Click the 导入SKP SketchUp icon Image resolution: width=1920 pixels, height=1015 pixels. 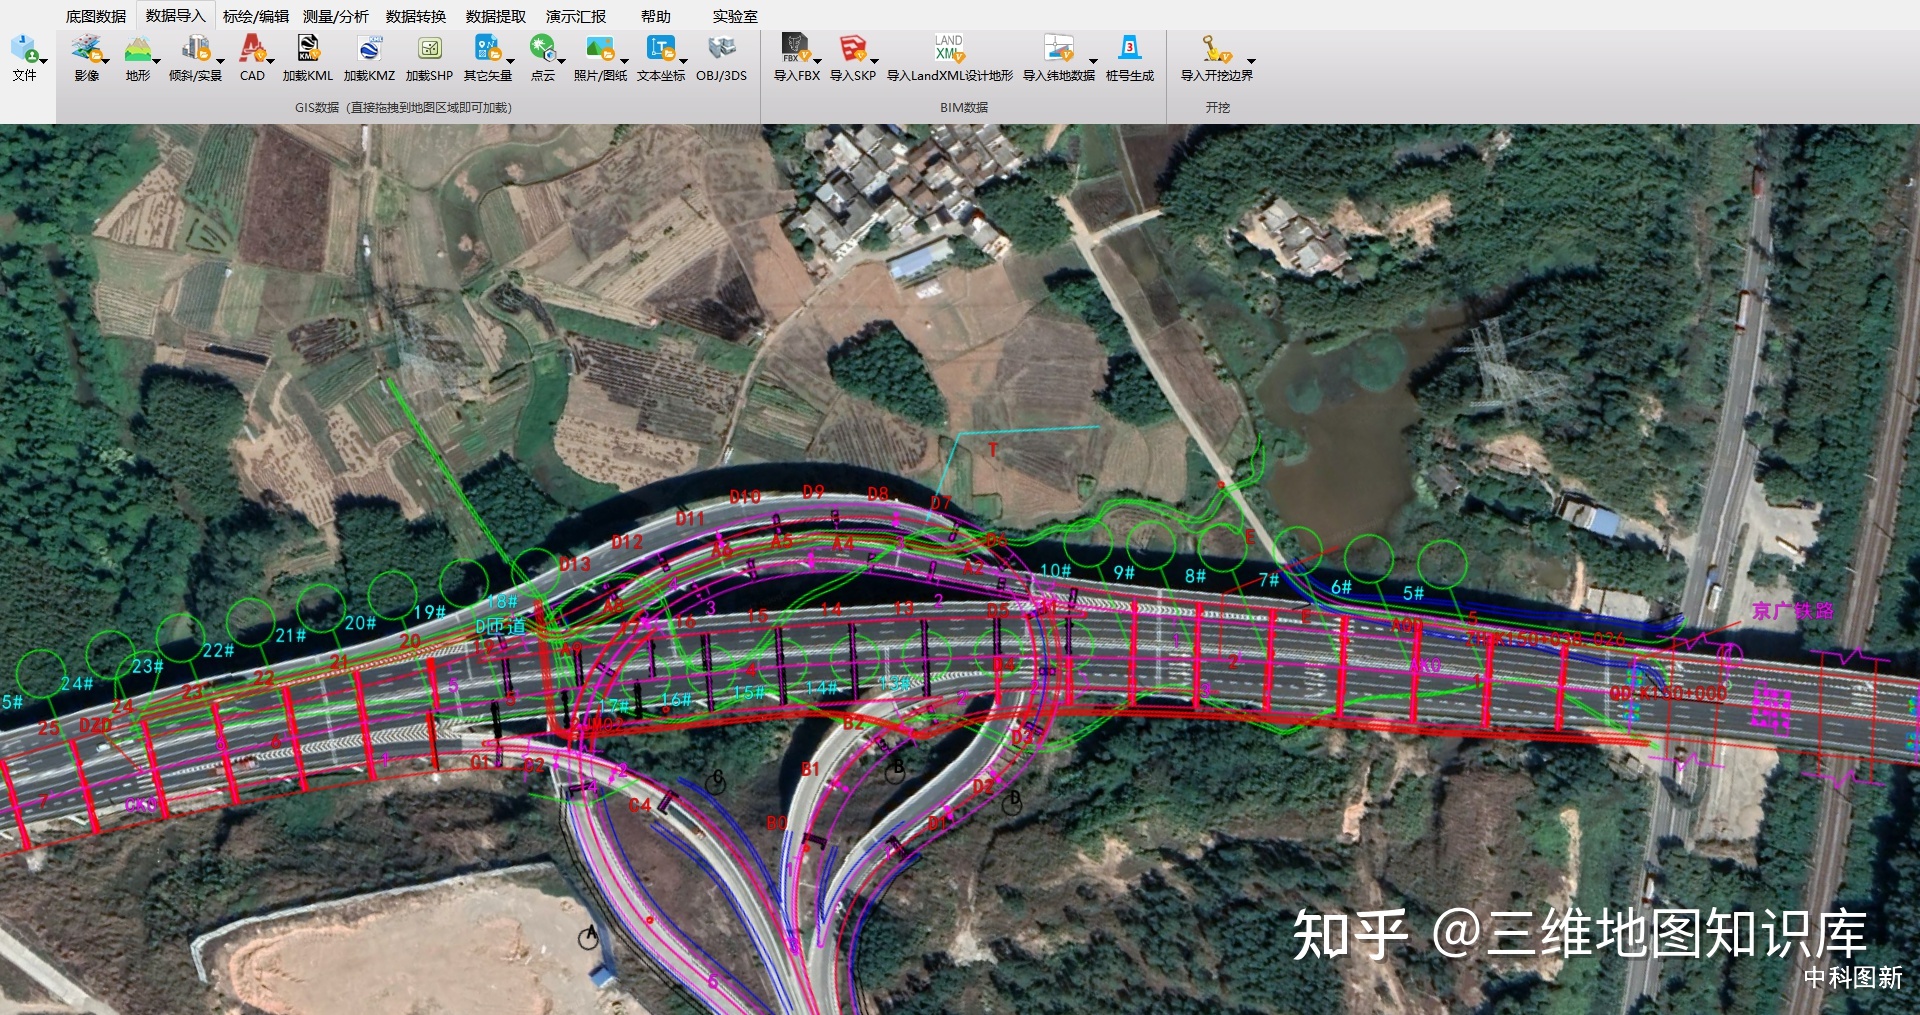pyautogui.click(x=852, y=49)
